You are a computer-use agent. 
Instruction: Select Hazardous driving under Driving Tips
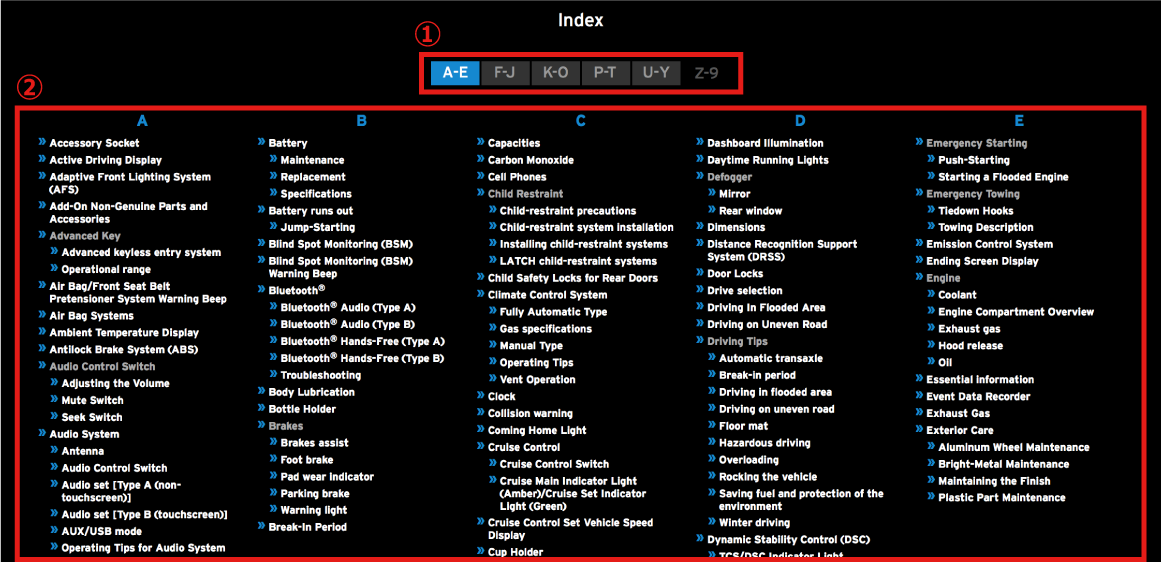coord(764,443)
